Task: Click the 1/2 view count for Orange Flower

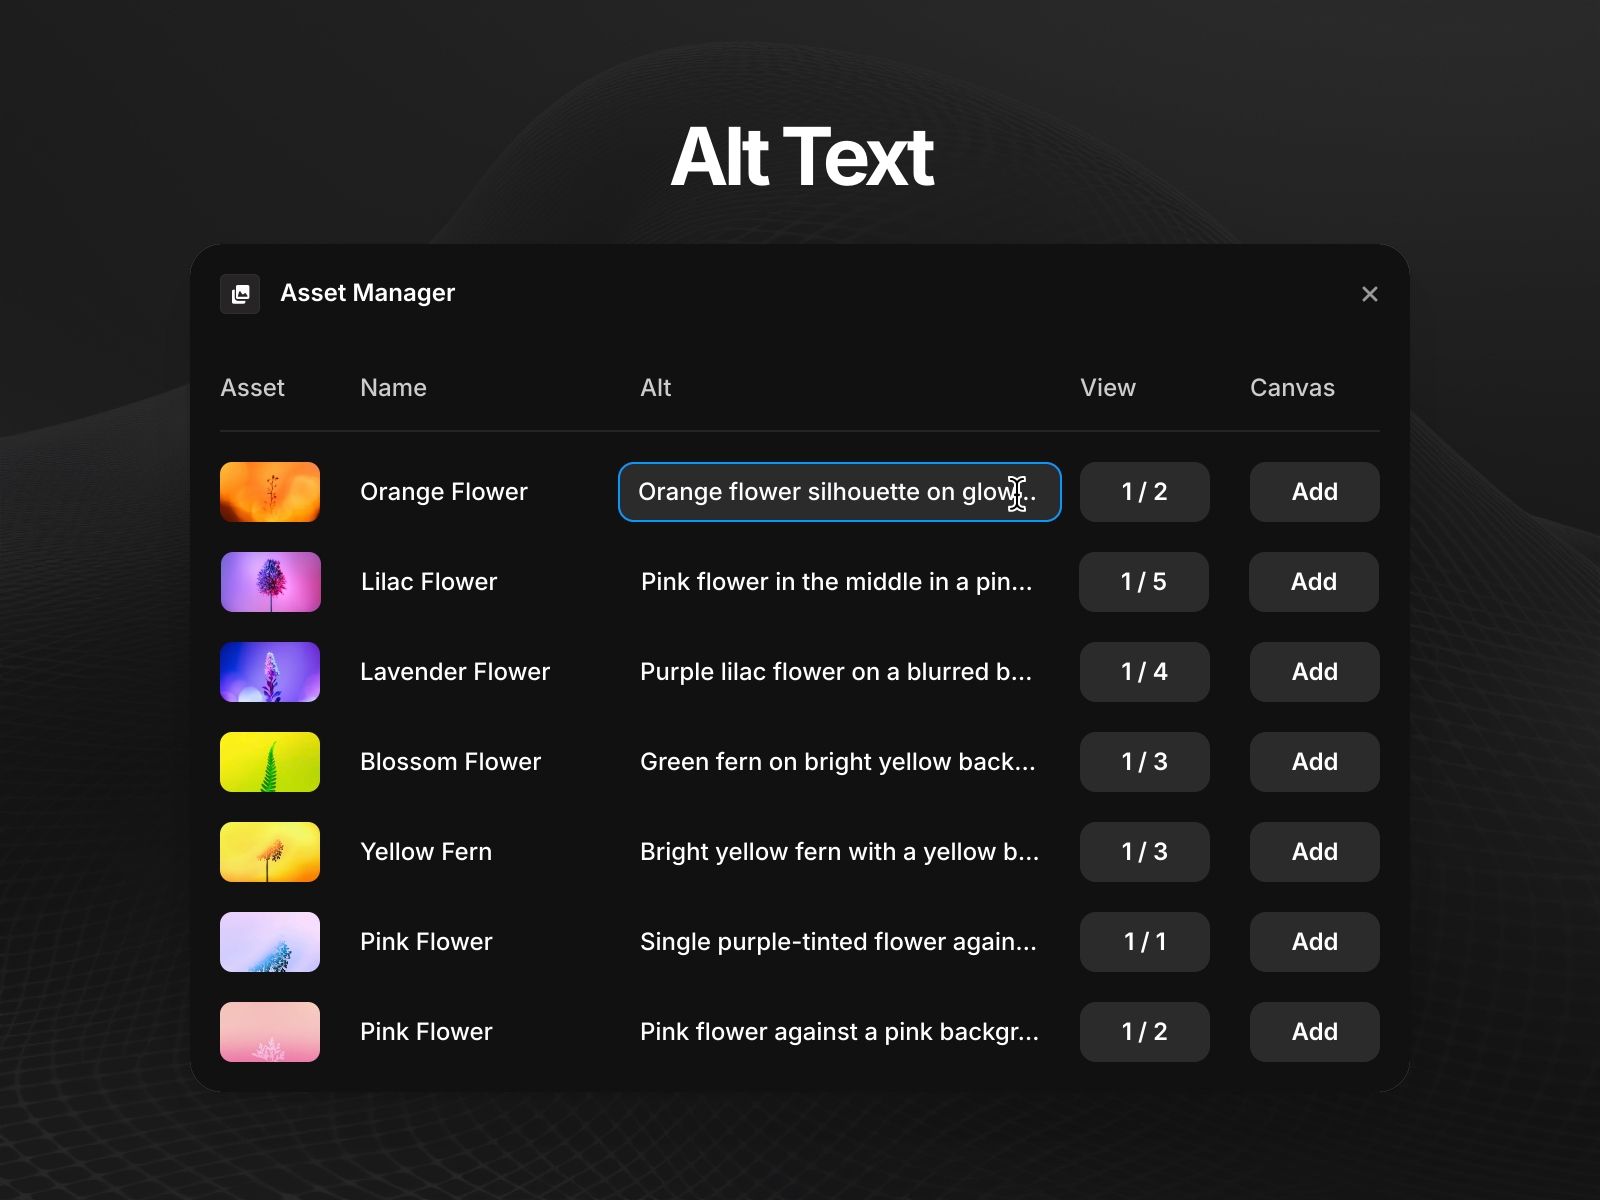Action: [x=1144, y=492]
